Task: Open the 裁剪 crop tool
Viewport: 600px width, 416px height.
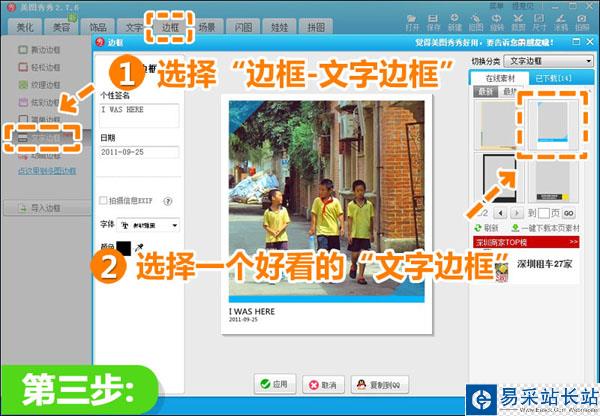Action: tap(518, 23)
